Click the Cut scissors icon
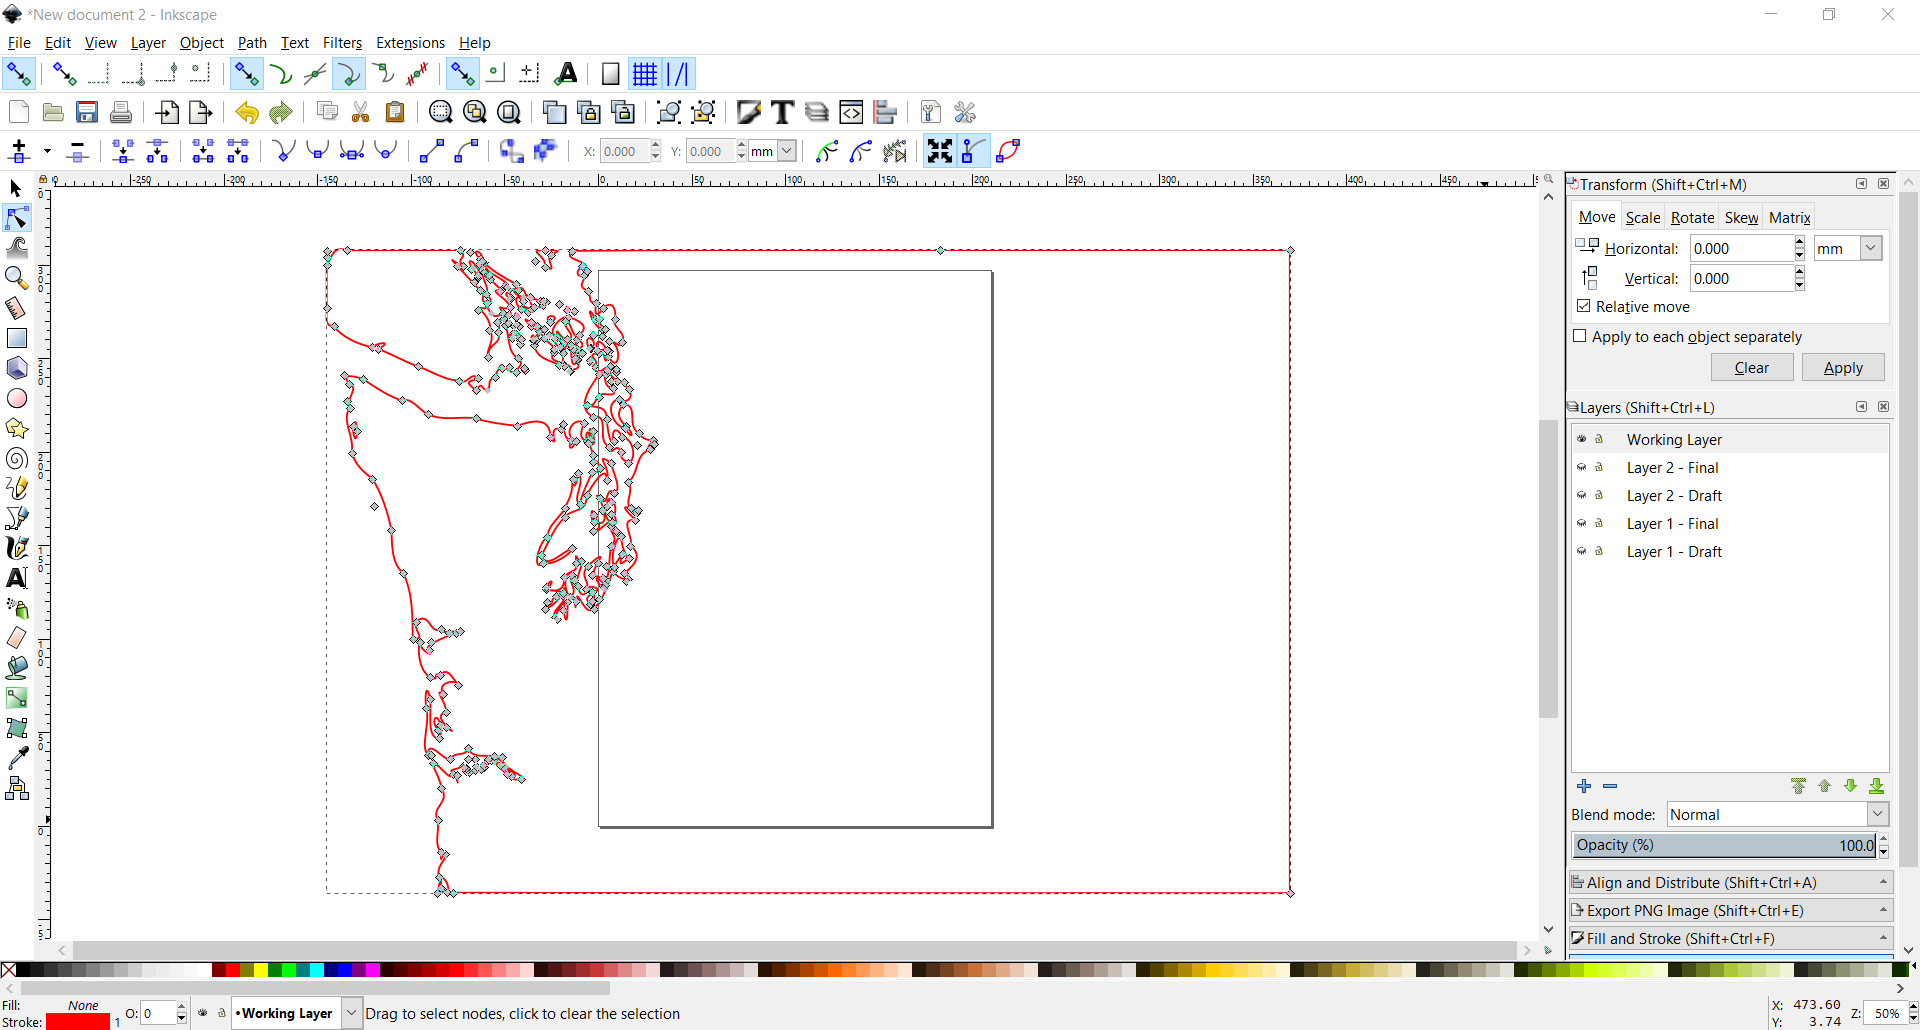The height and width of the screenshot is (1030, 1920). (x=361, y=112)
